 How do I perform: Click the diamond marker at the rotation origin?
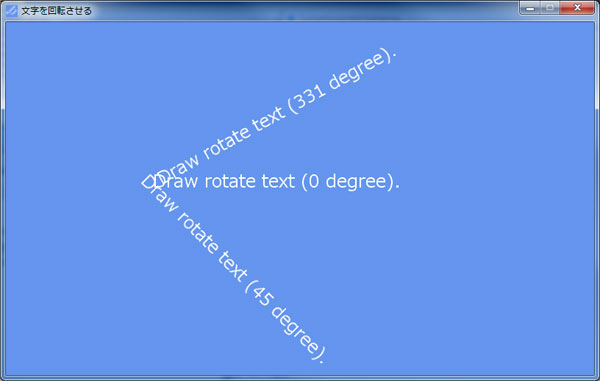pyautogui.click(x=147, y=182)
